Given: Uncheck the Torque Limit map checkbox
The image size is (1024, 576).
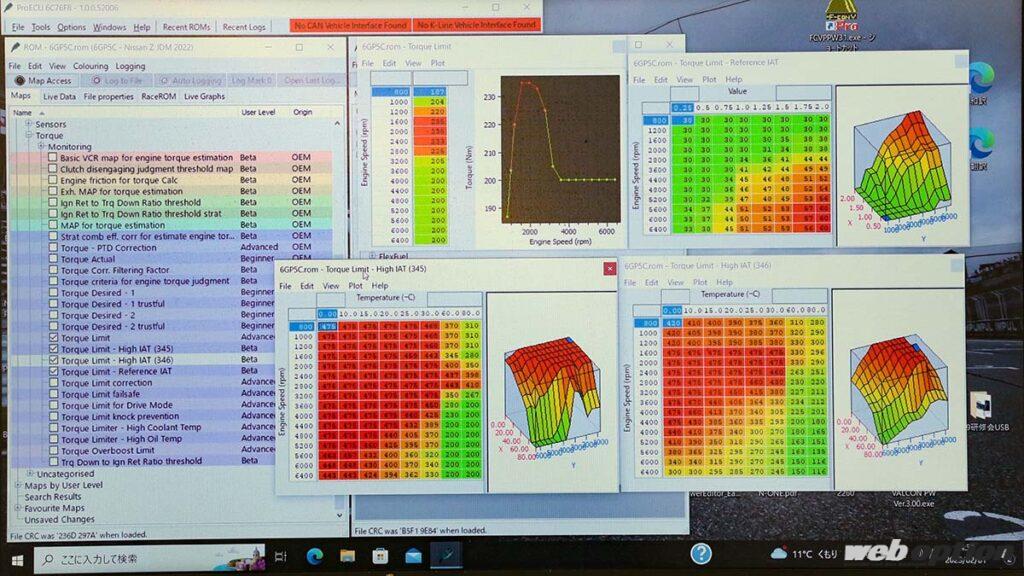Looking at the screenshot, I should [x=54, y=338].
